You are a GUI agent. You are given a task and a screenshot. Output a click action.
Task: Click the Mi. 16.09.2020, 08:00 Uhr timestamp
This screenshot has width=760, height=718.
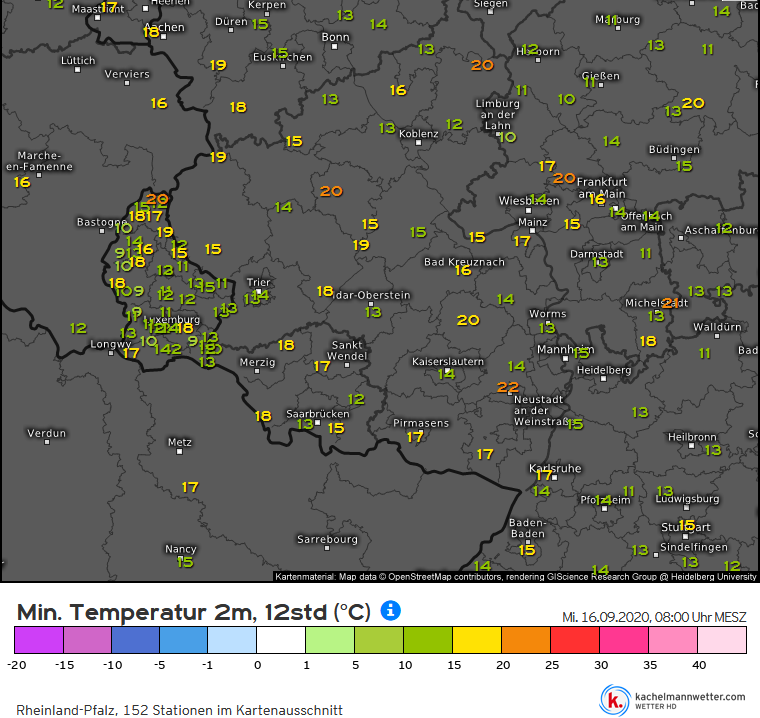(654, 617)
